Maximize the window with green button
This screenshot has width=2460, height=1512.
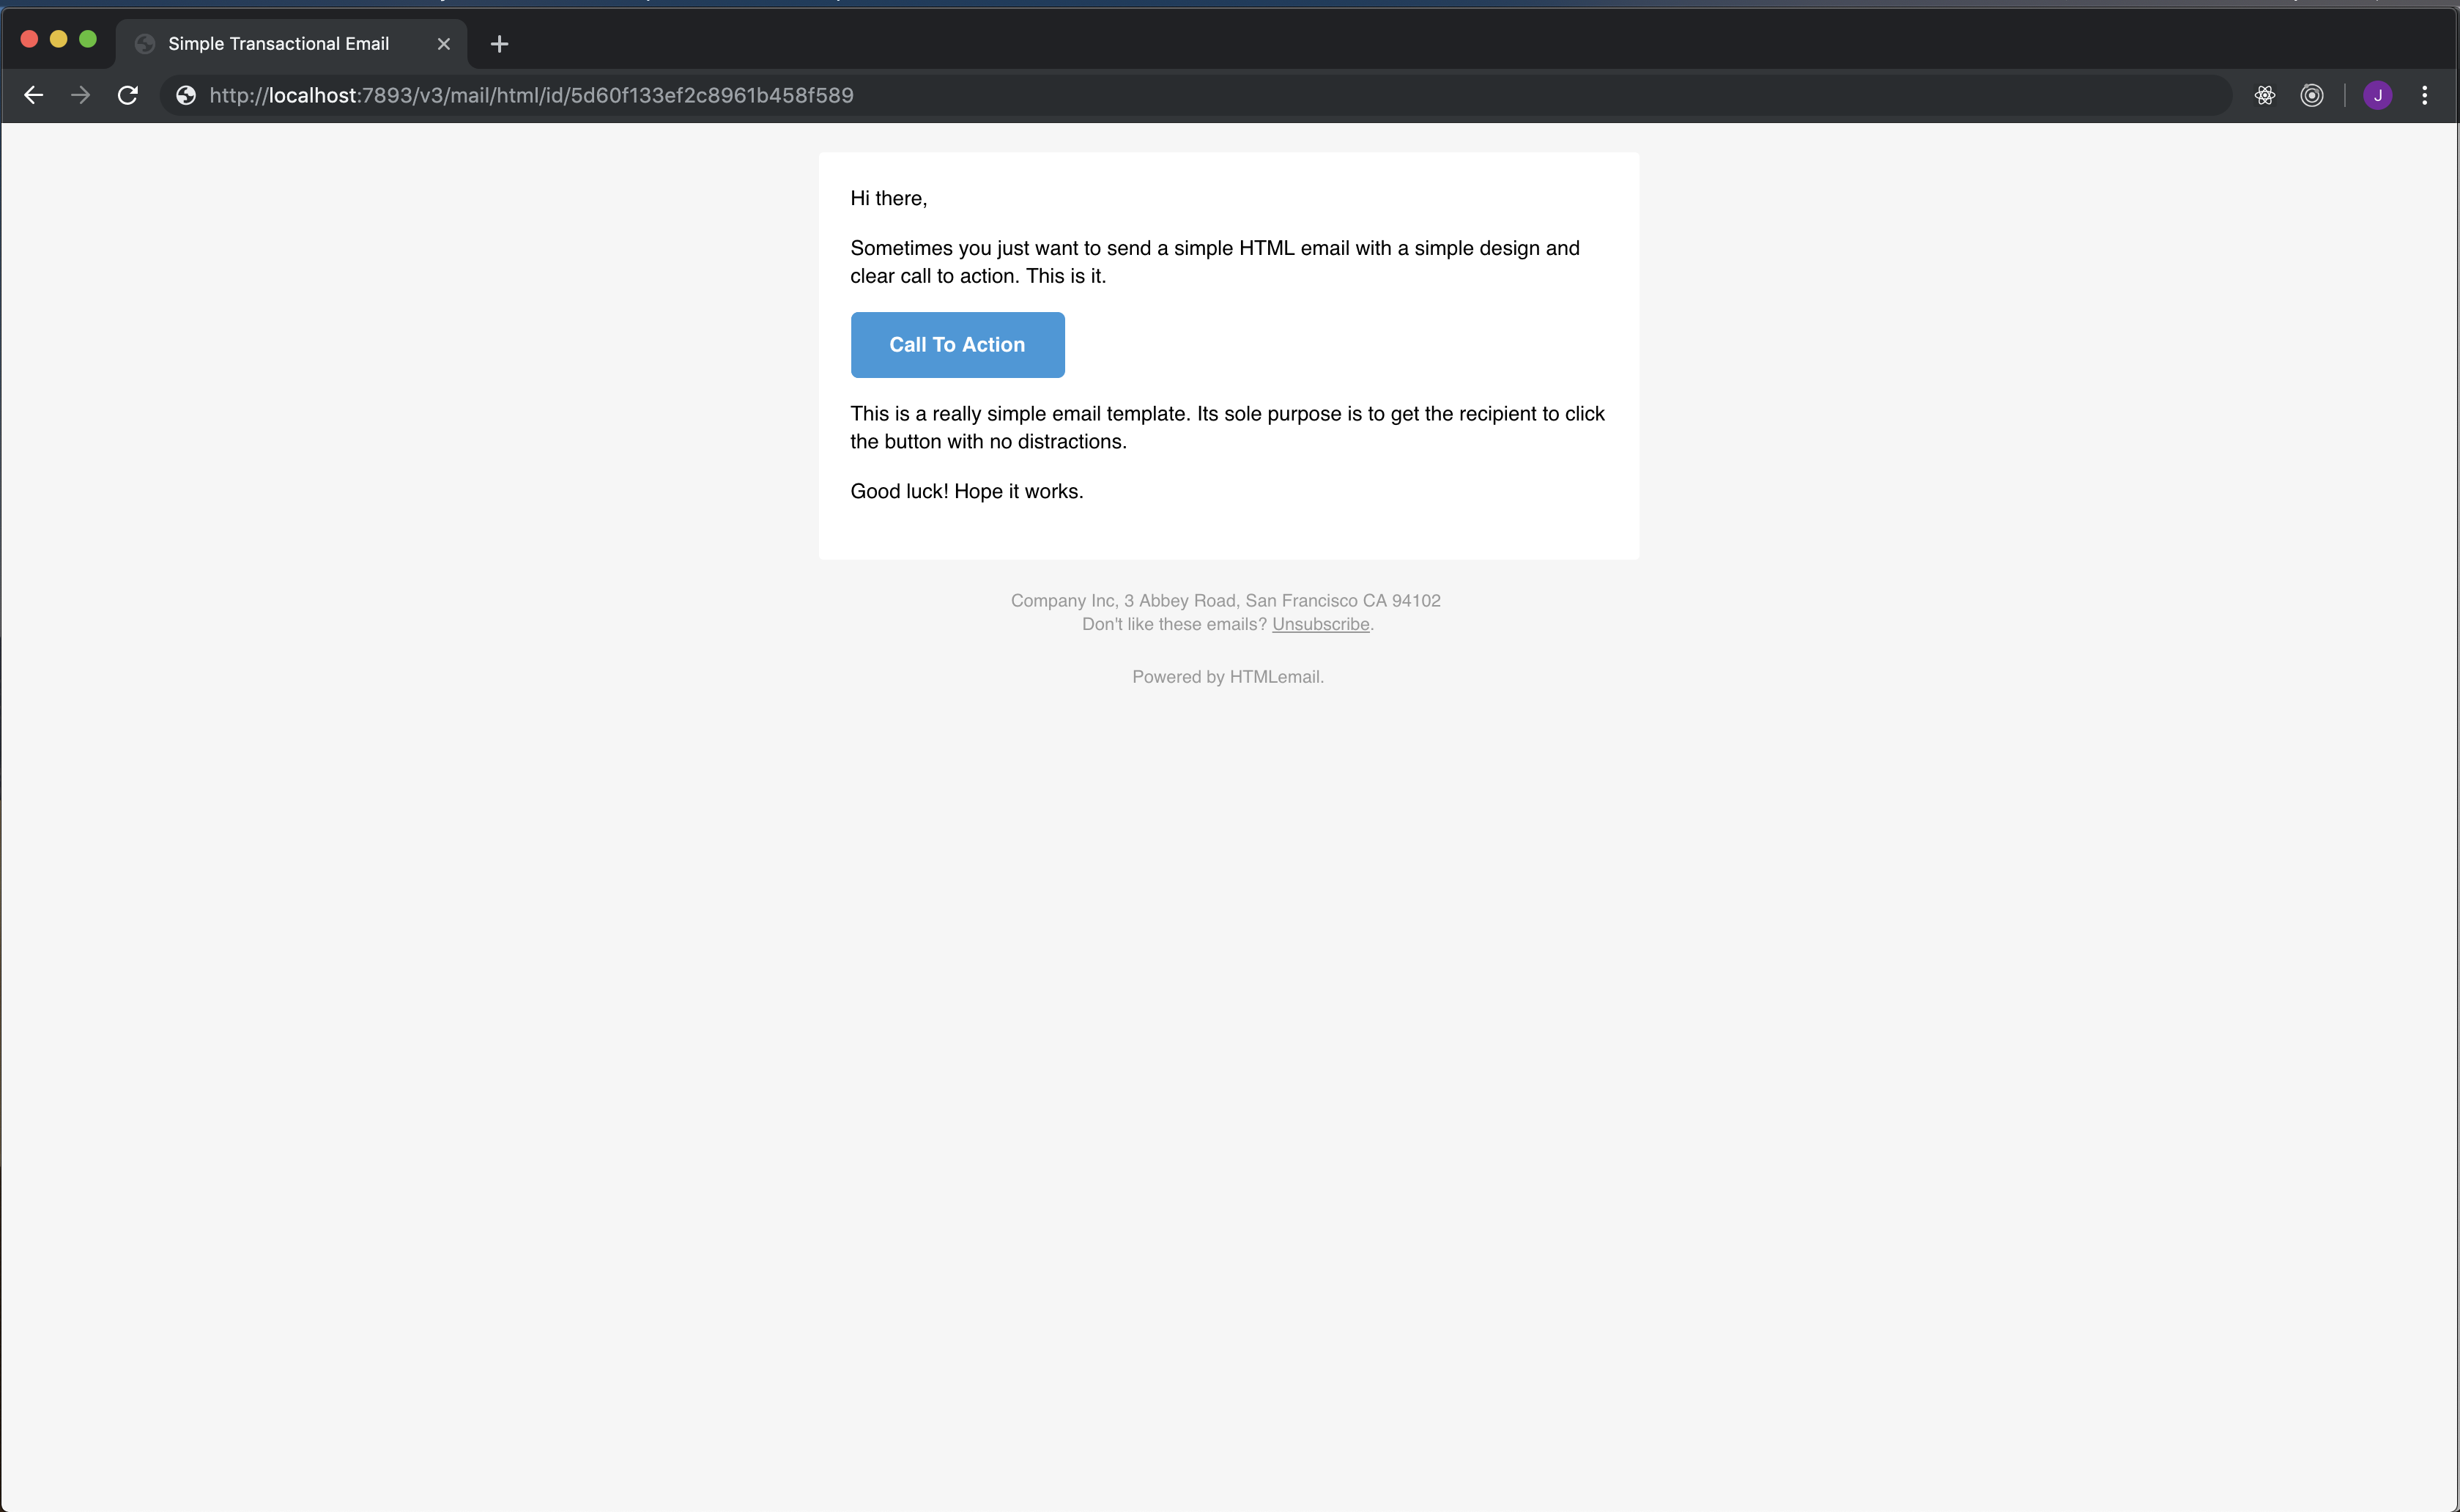[x=88, y=39]
